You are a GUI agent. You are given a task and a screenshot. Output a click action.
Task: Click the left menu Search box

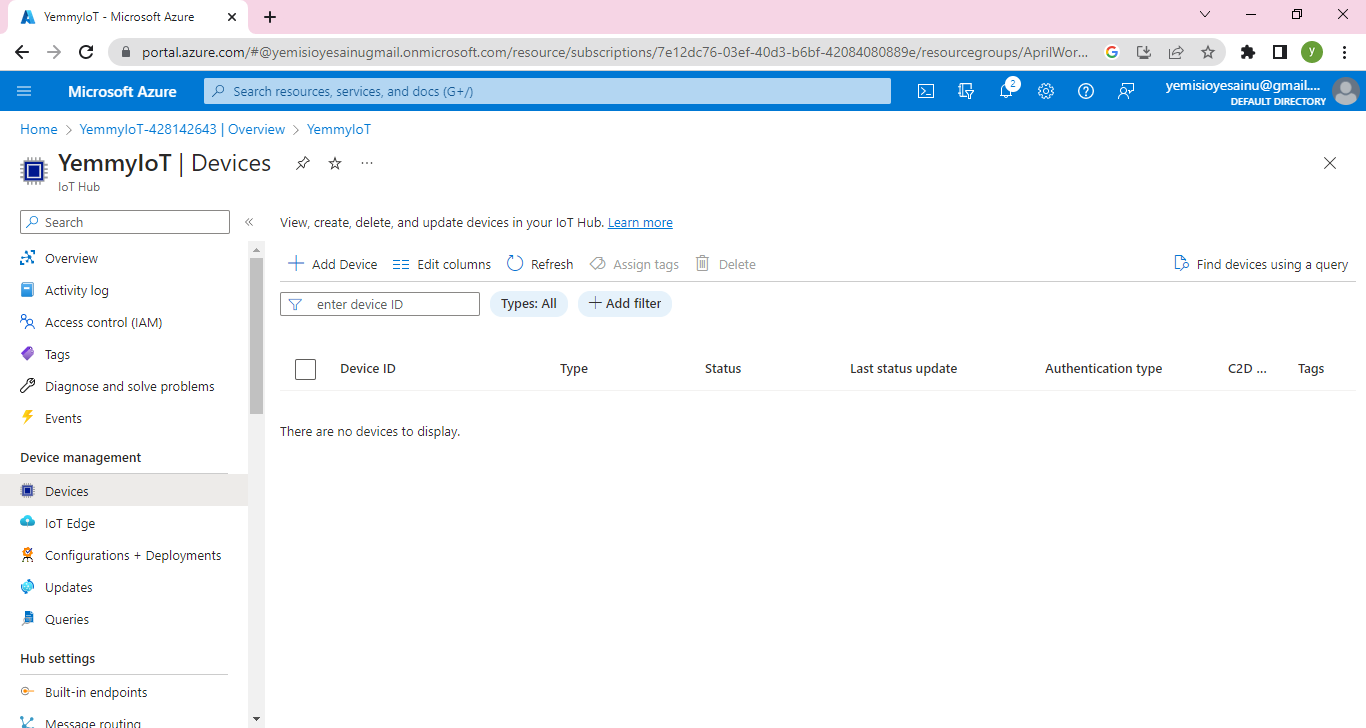[x=125, y=222]
